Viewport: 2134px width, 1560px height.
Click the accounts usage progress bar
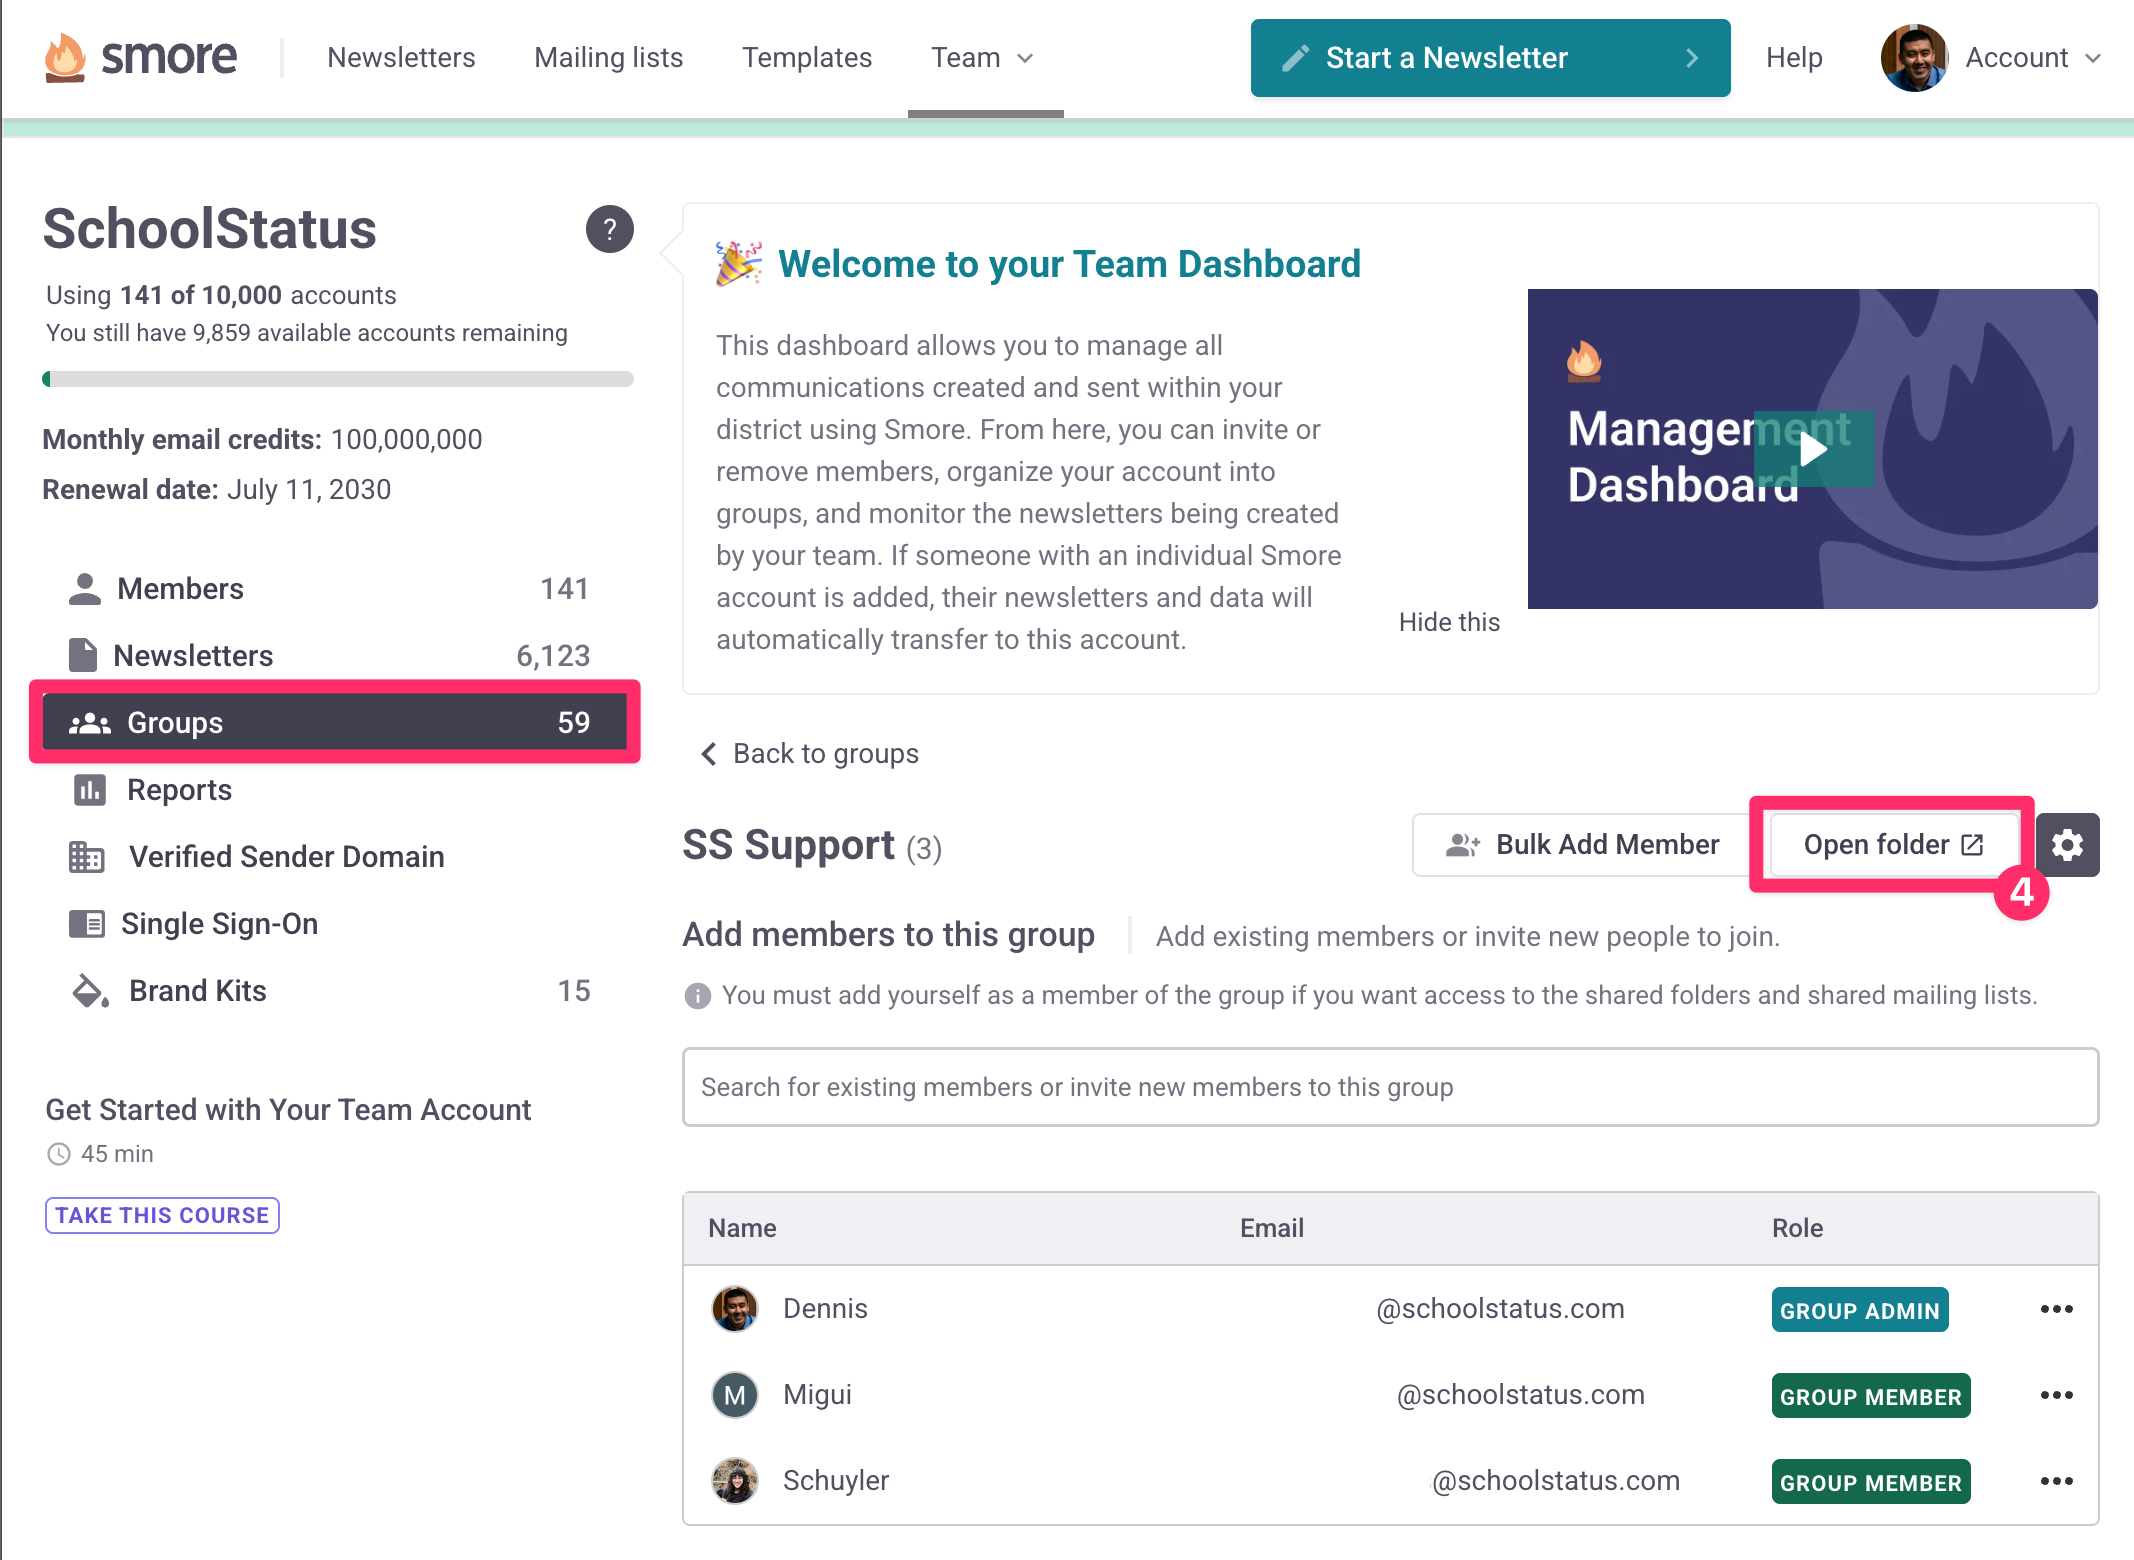click(338, 380)
